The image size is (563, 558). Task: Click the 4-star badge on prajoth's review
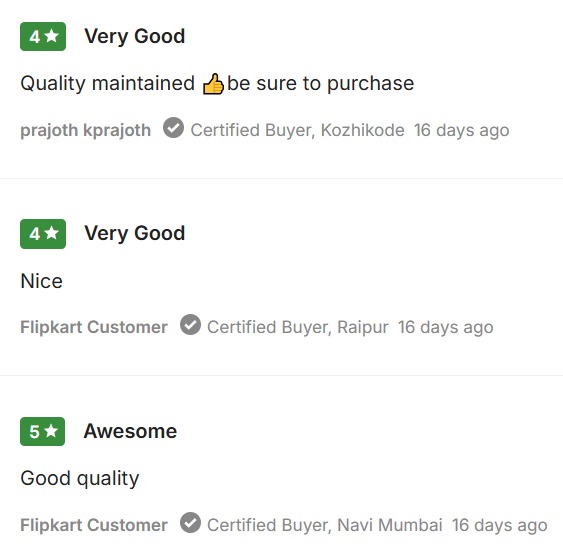[x=43, y=37]
